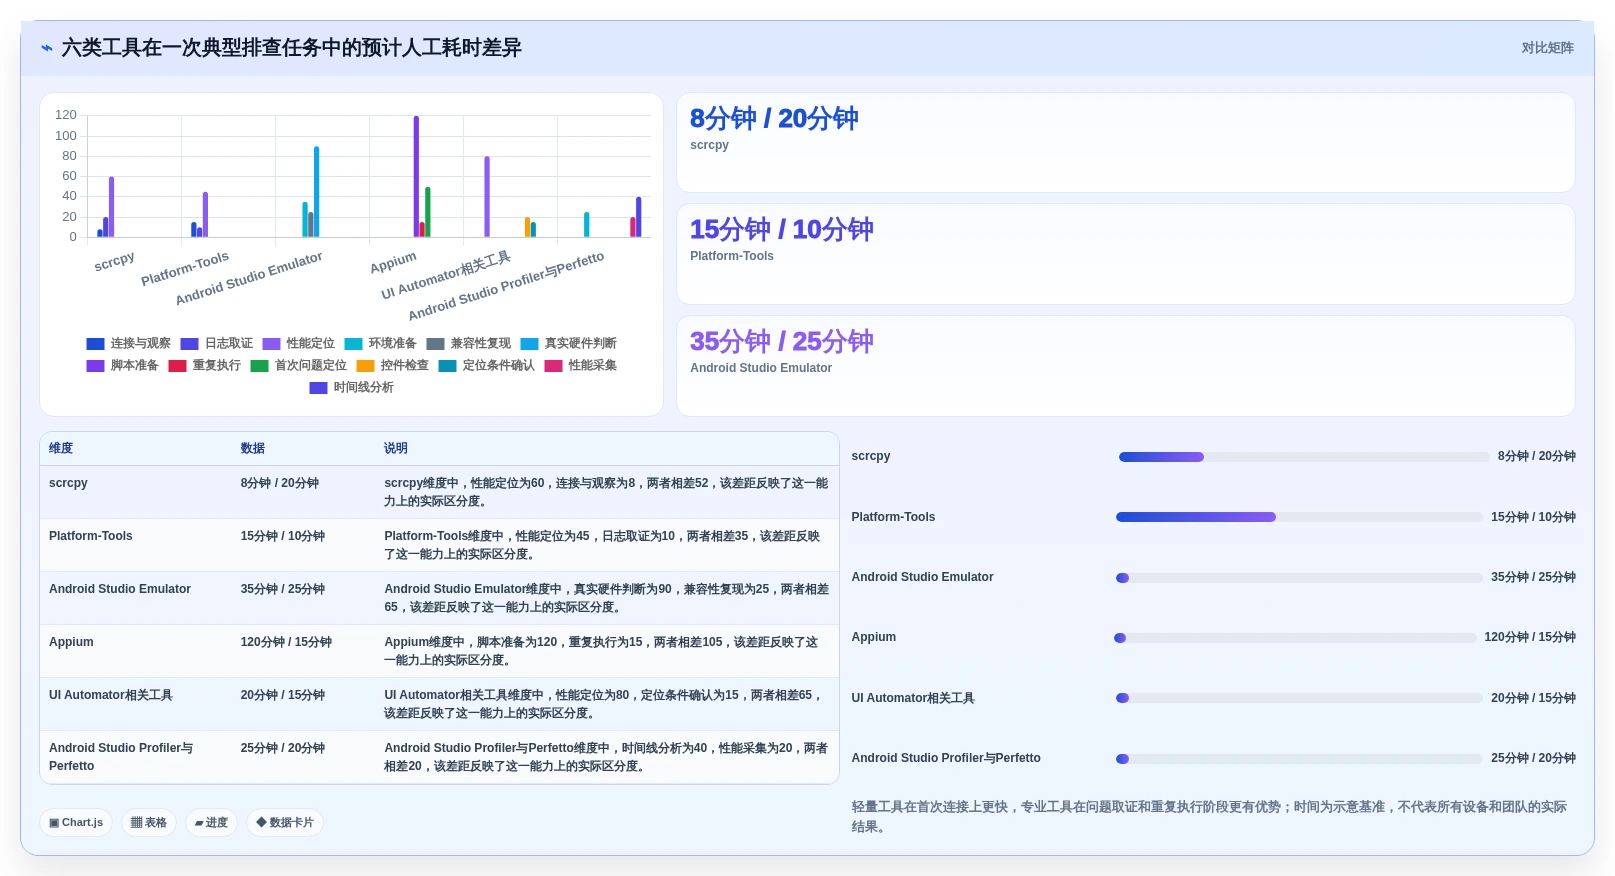Click the UI Automator相关工具 table row name

point(111,695)
